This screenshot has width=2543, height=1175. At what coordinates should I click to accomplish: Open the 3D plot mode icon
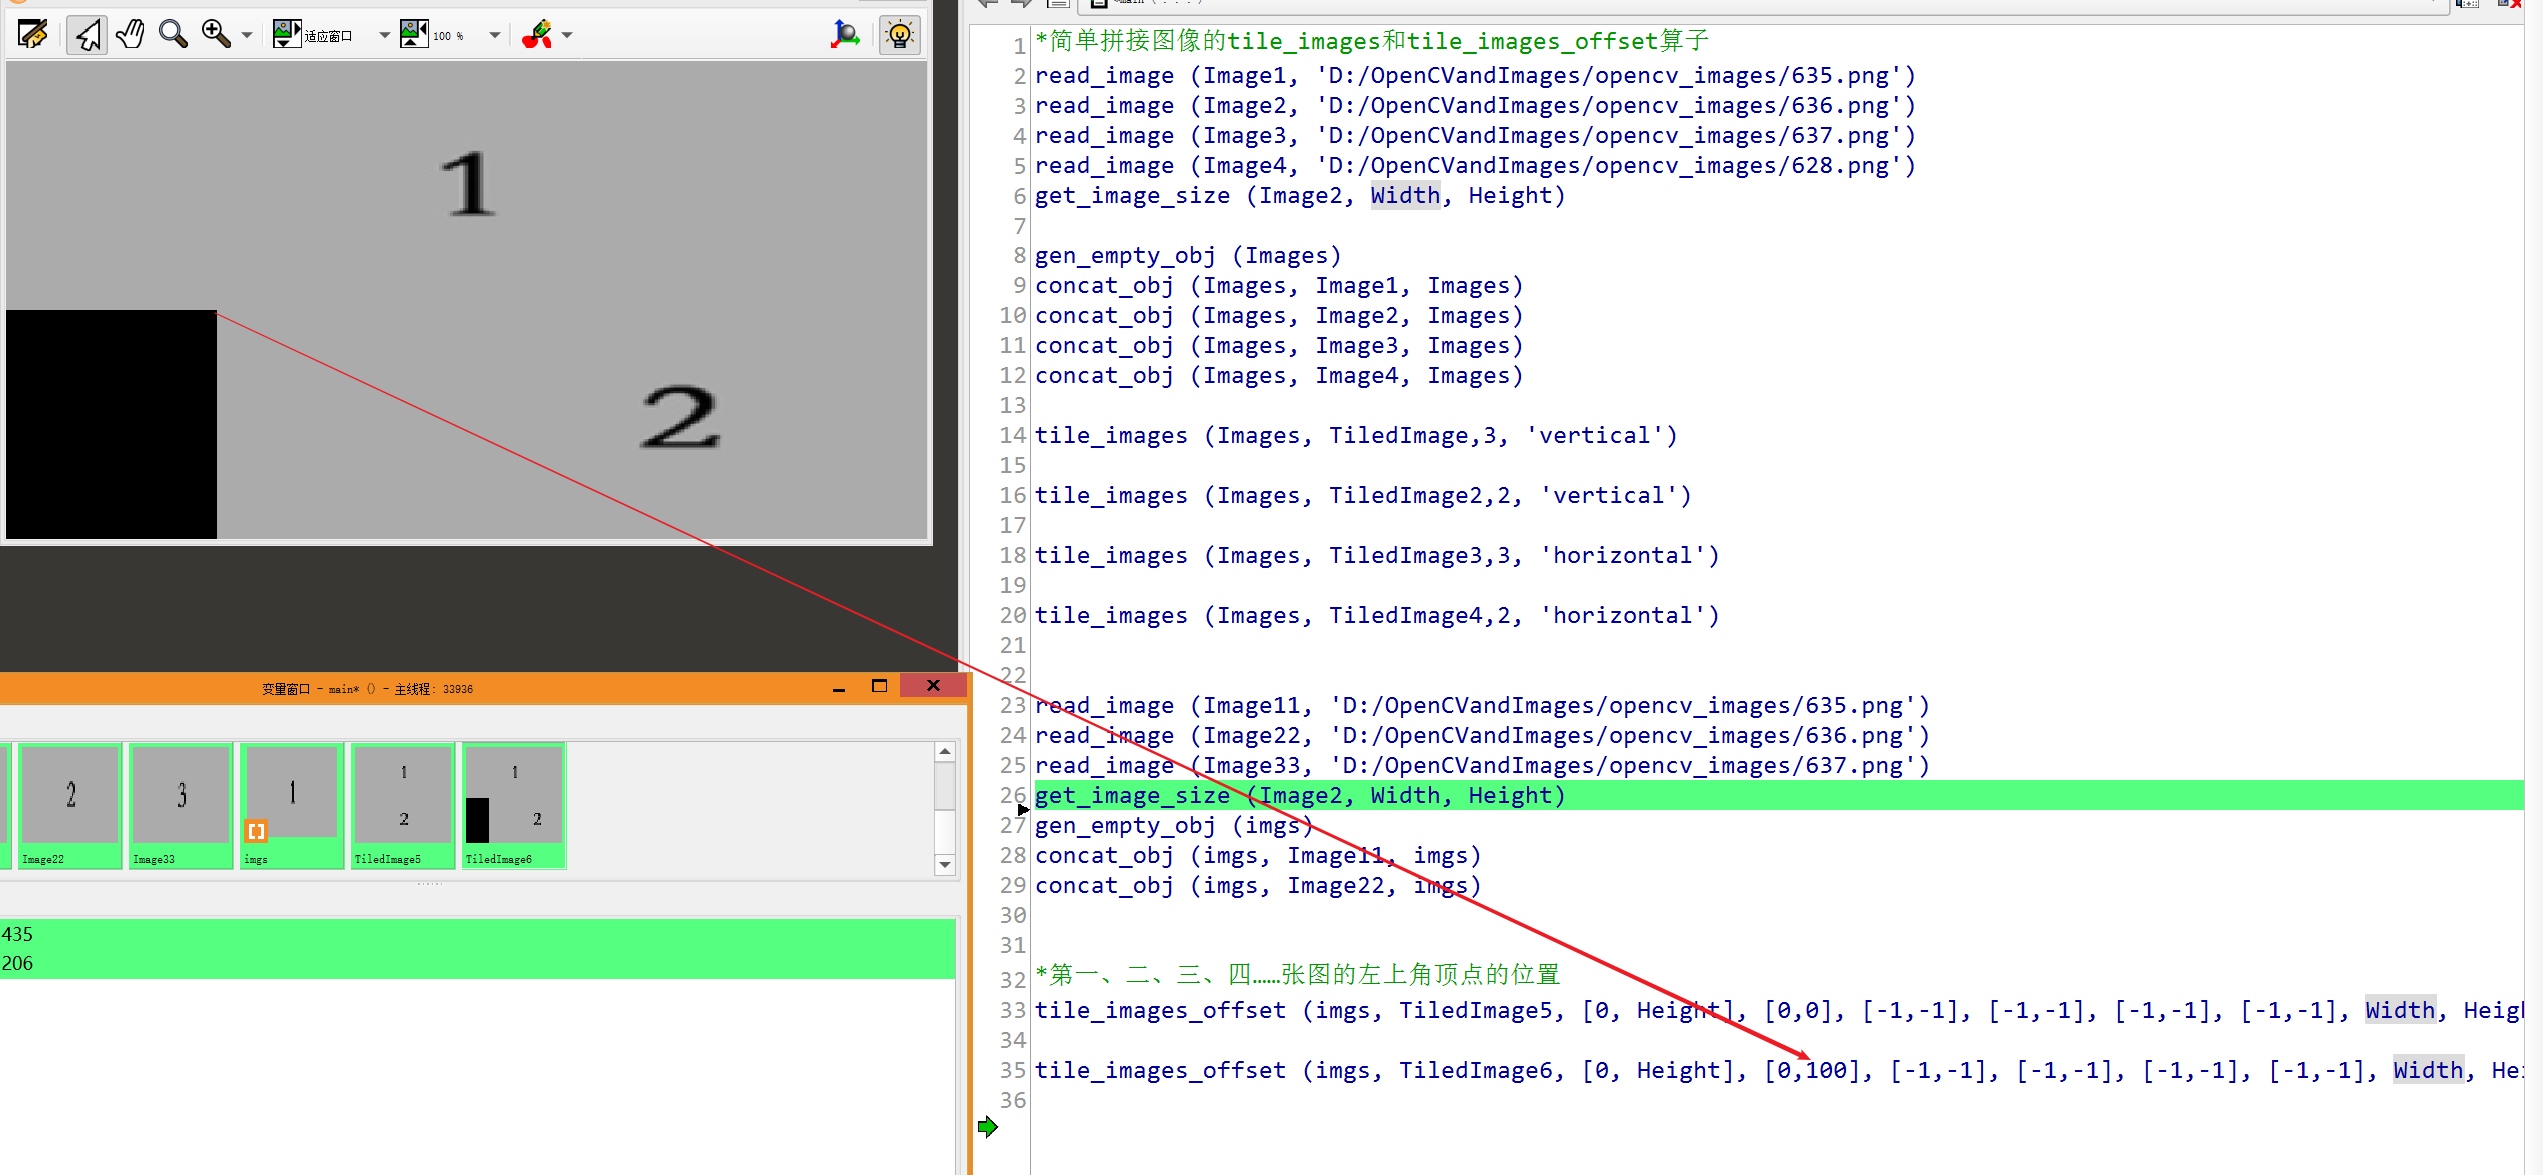[x=845, y=35]
